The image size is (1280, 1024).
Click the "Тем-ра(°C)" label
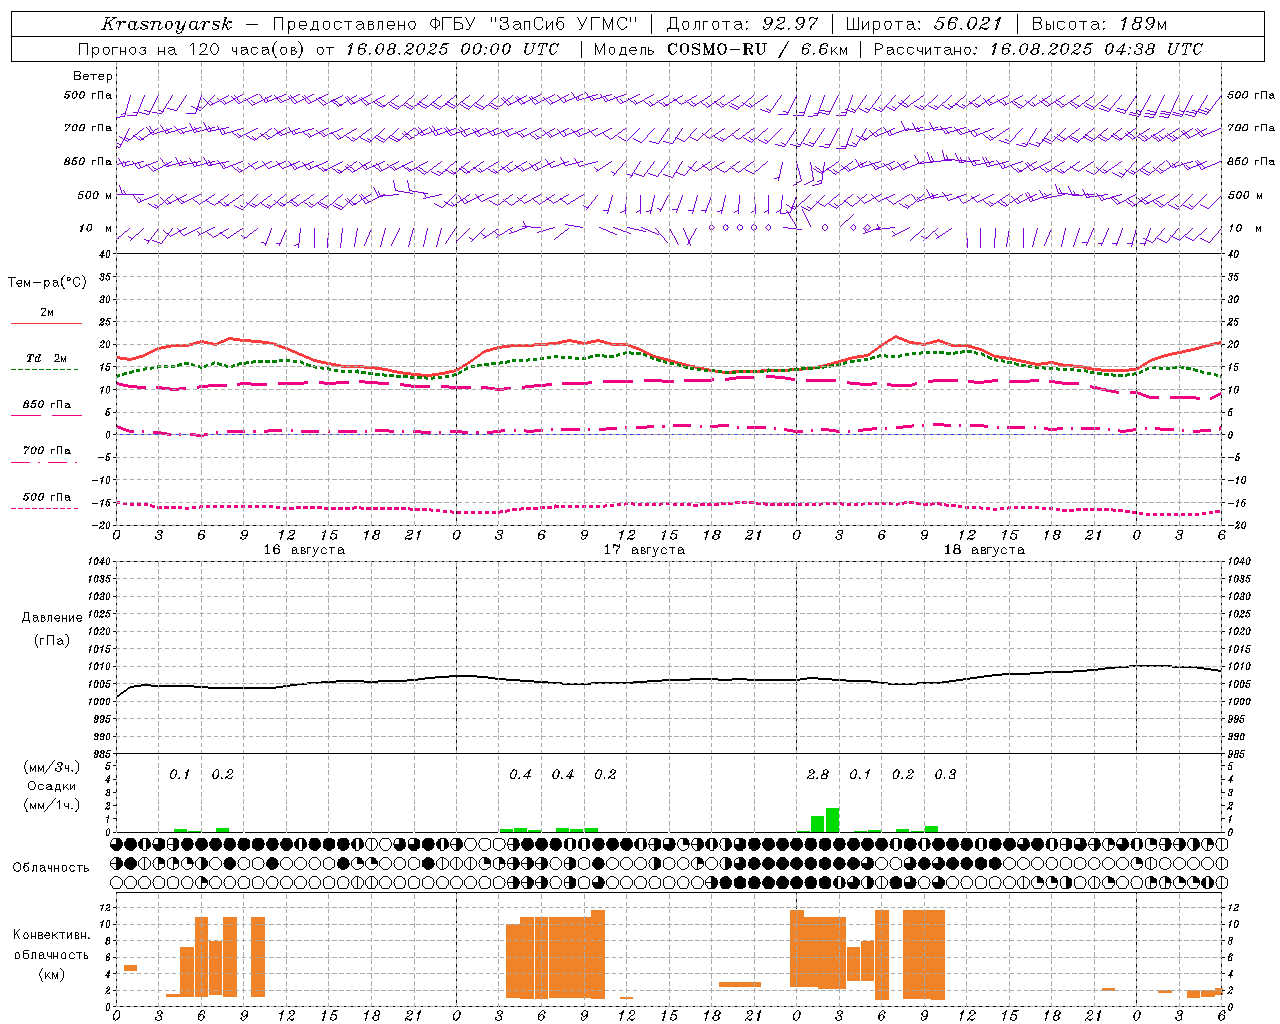(x=47, y=283)
